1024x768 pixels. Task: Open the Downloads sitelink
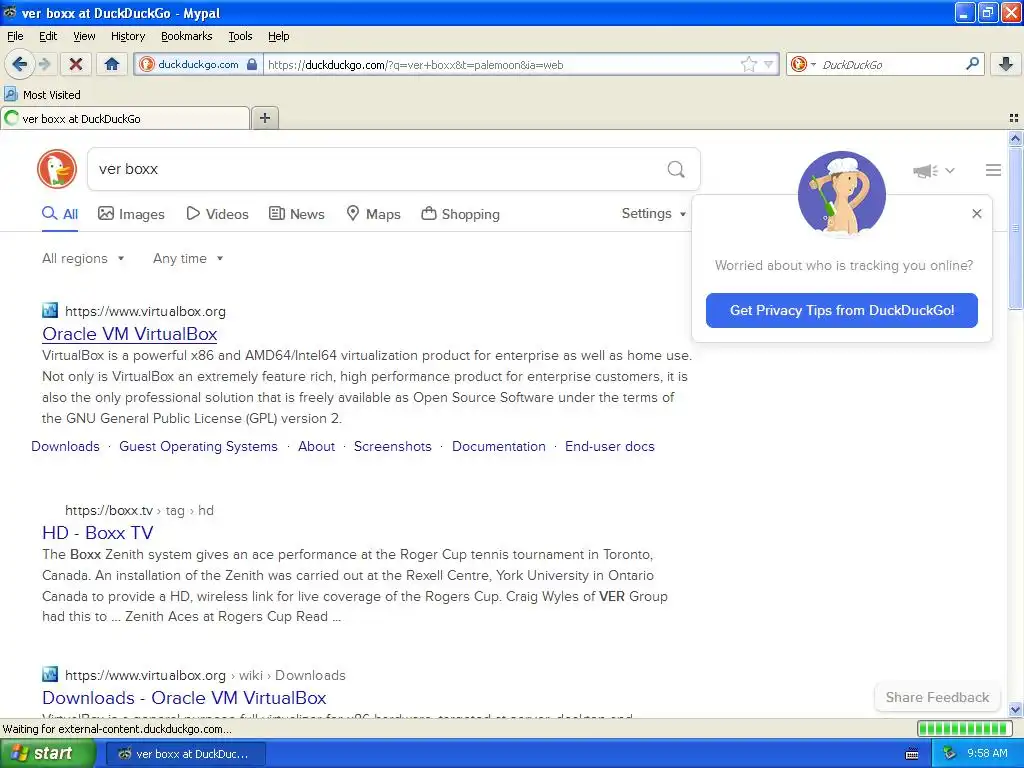65,446
